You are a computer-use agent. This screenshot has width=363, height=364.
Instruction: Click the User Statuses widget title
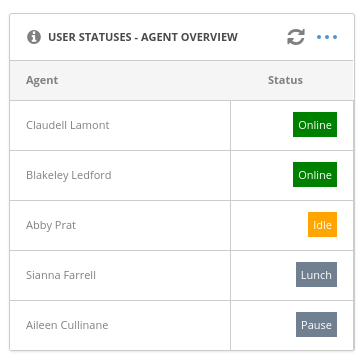[x=143, y=37]
